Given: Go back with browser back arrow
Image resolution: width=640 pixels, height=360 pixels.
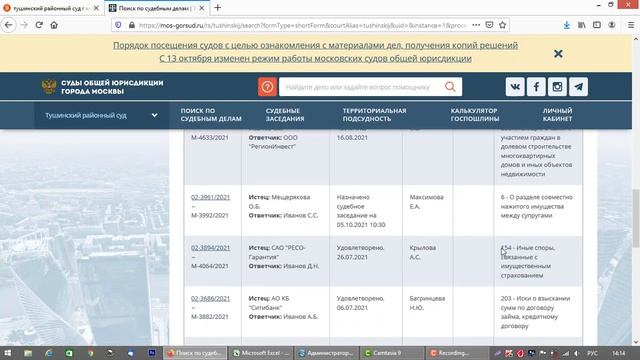Looking at the screenshot, I should click(9, 25).
